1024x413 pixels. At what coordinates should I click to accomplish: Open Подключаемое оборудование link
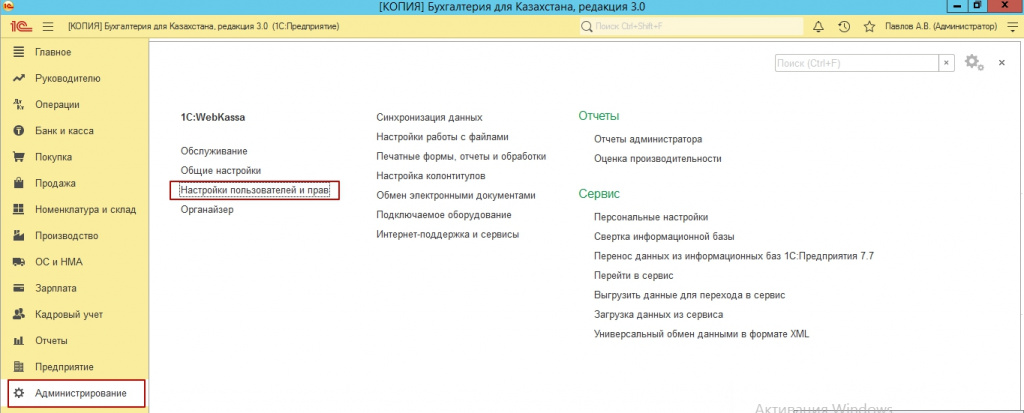click(x=443, y=215)
